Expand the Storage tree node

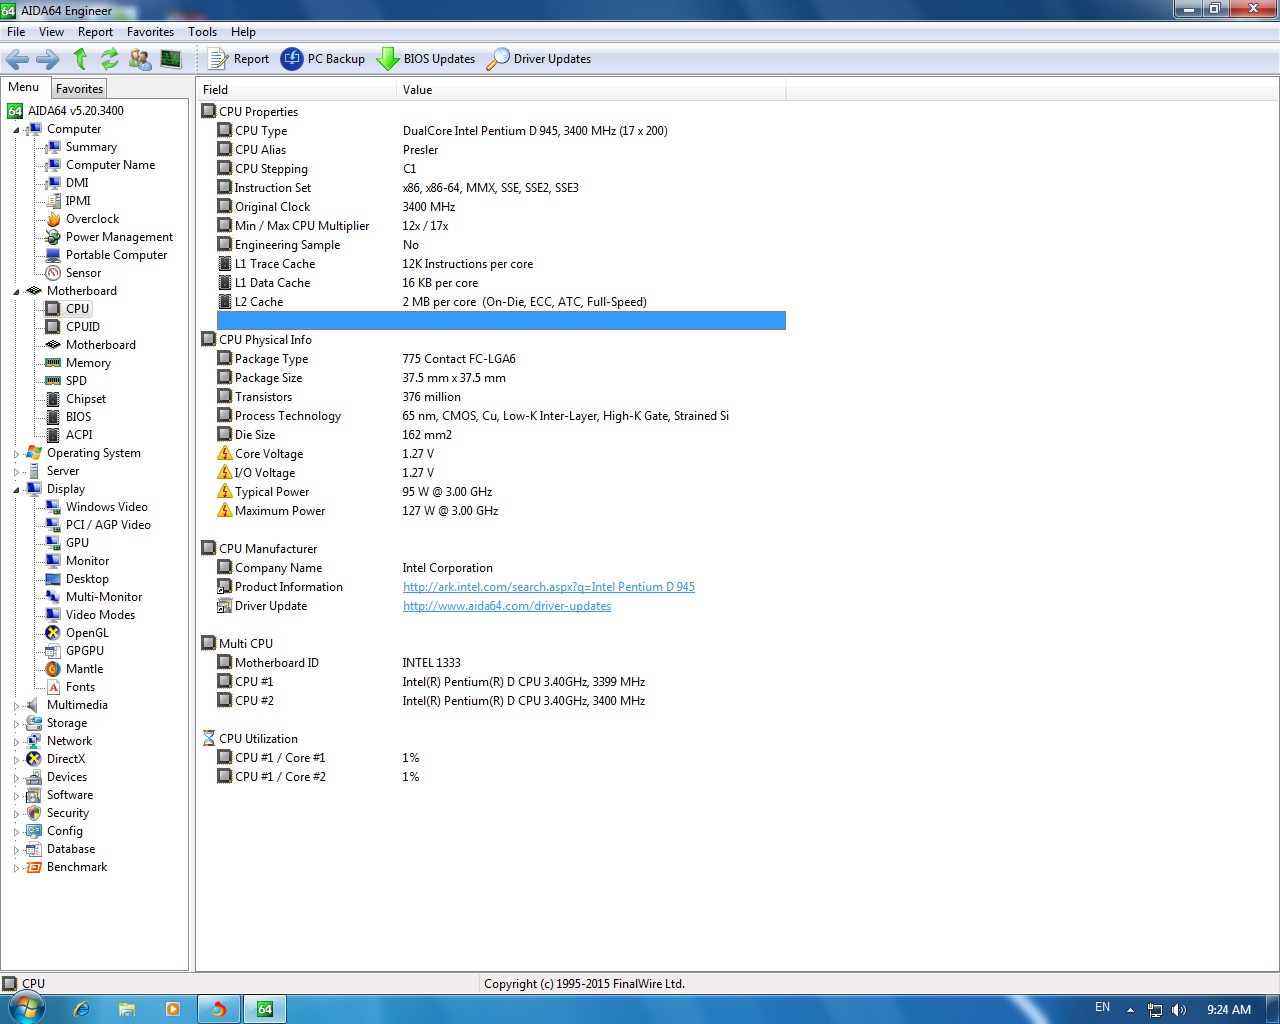coord(16,724)
